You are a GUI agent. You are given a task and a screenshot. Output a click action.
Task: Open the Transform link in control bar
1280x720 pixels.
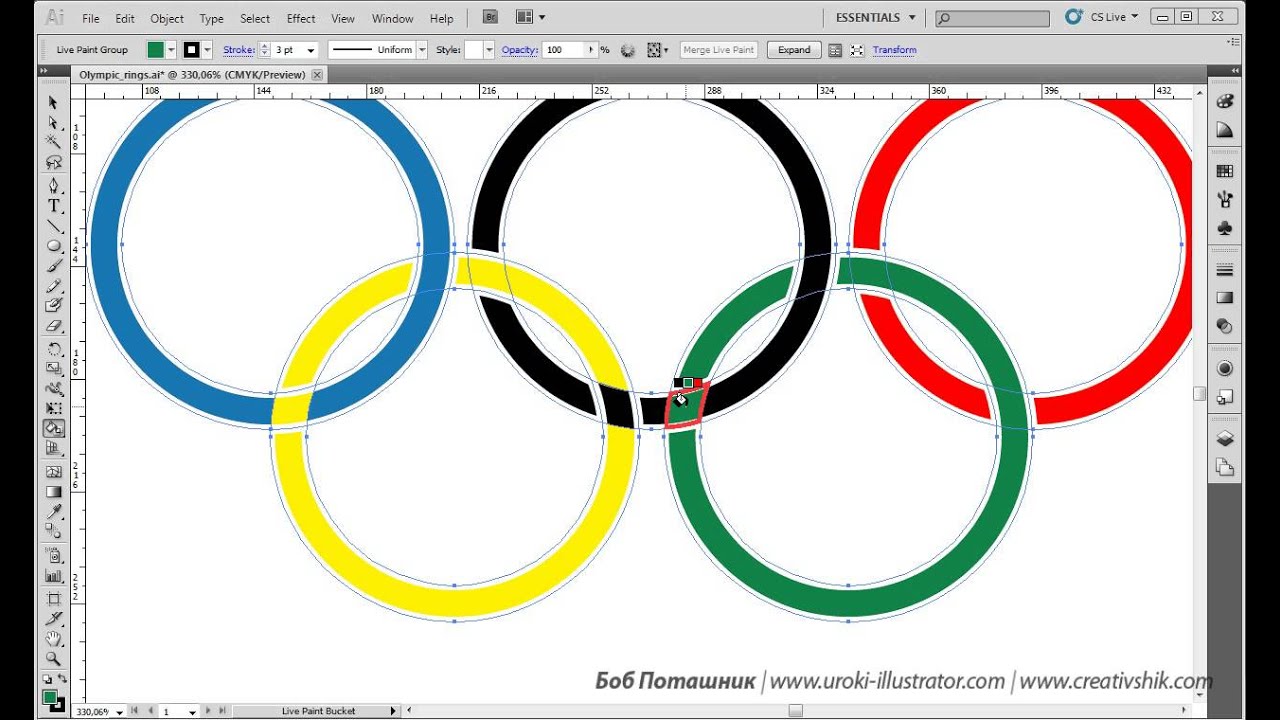point(894,50)
